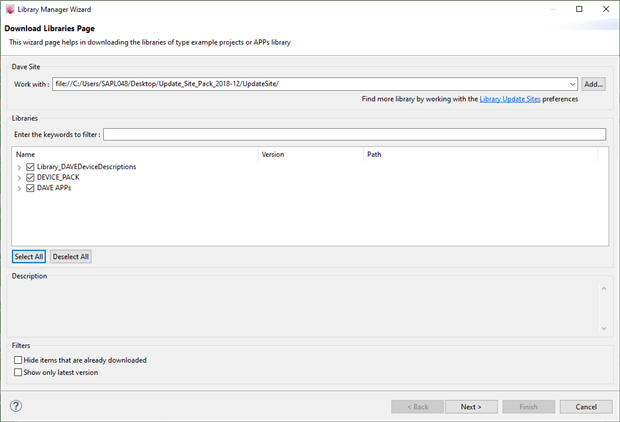Uncheck the DEVICE_PACK checkbox
620x422 pixels.
coord(30,177)
